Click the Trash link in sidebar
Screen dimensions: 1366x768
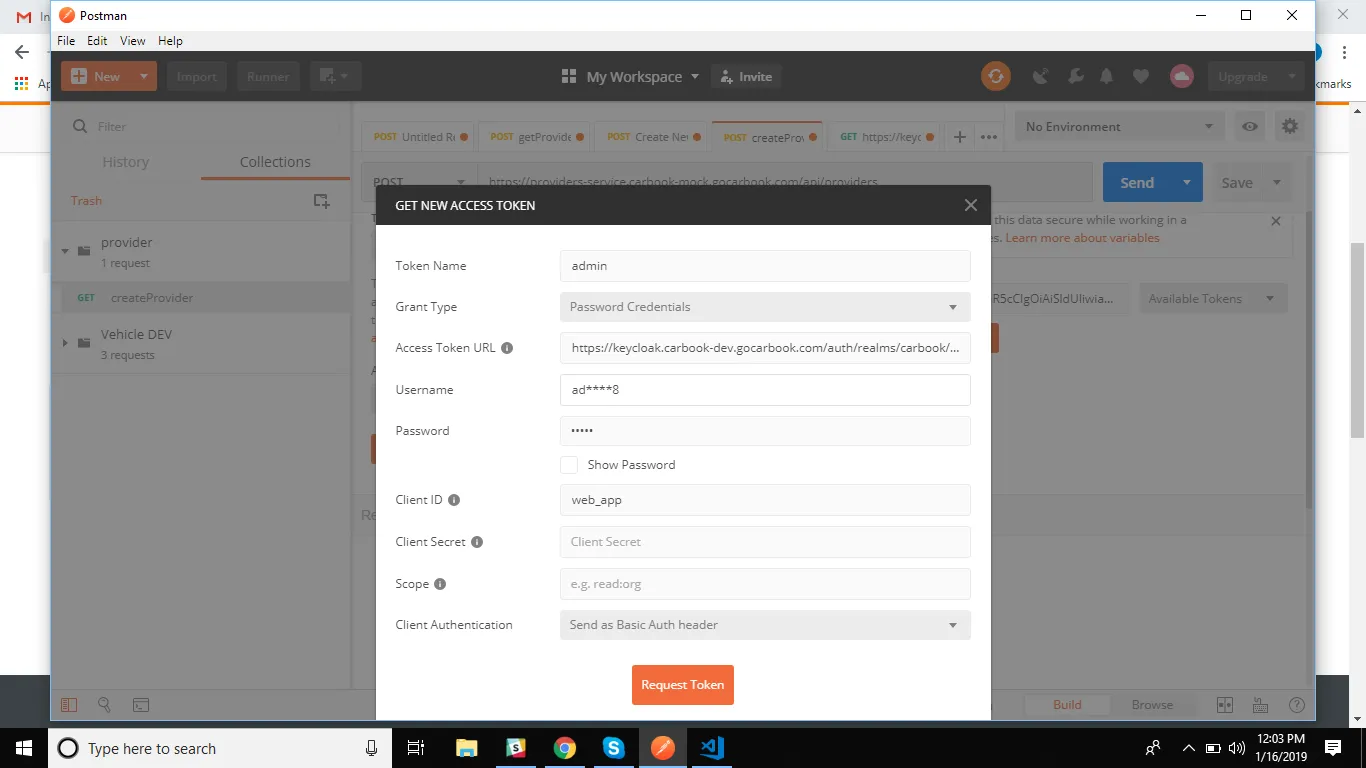tap(86, 201)
